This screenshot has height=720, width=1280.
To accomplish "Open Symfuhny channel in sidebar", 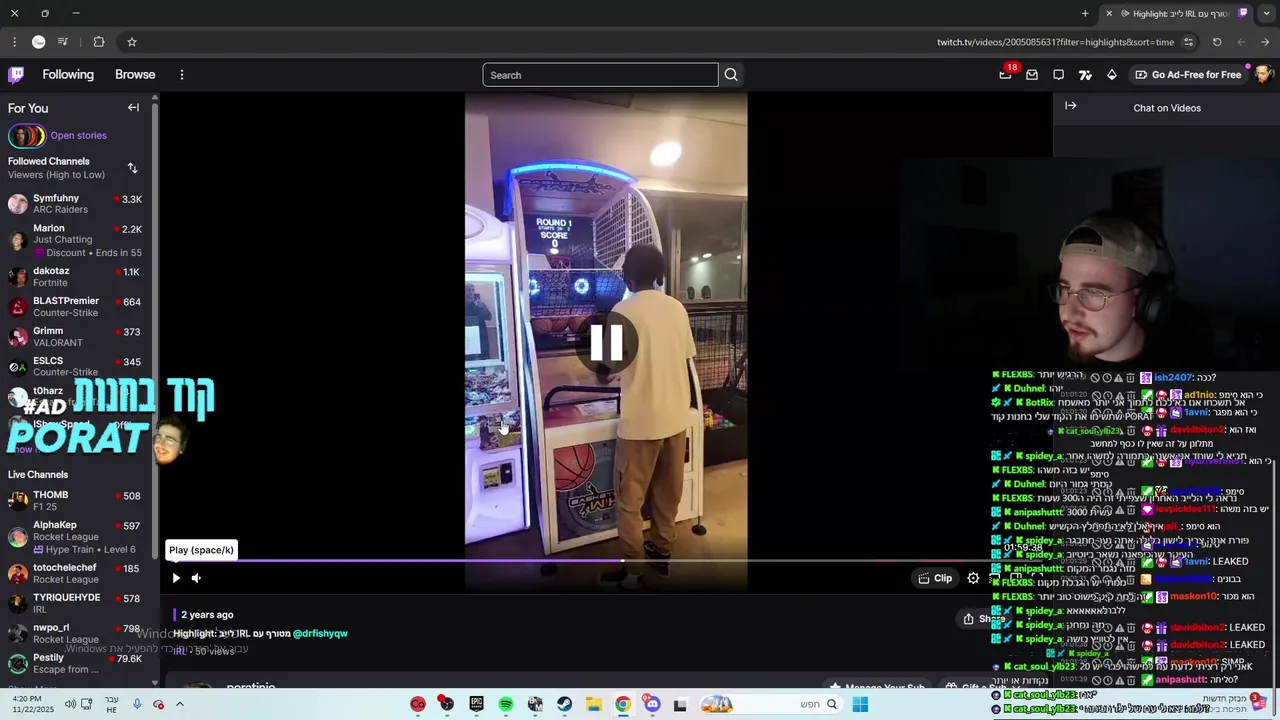I will coord(75,204).
